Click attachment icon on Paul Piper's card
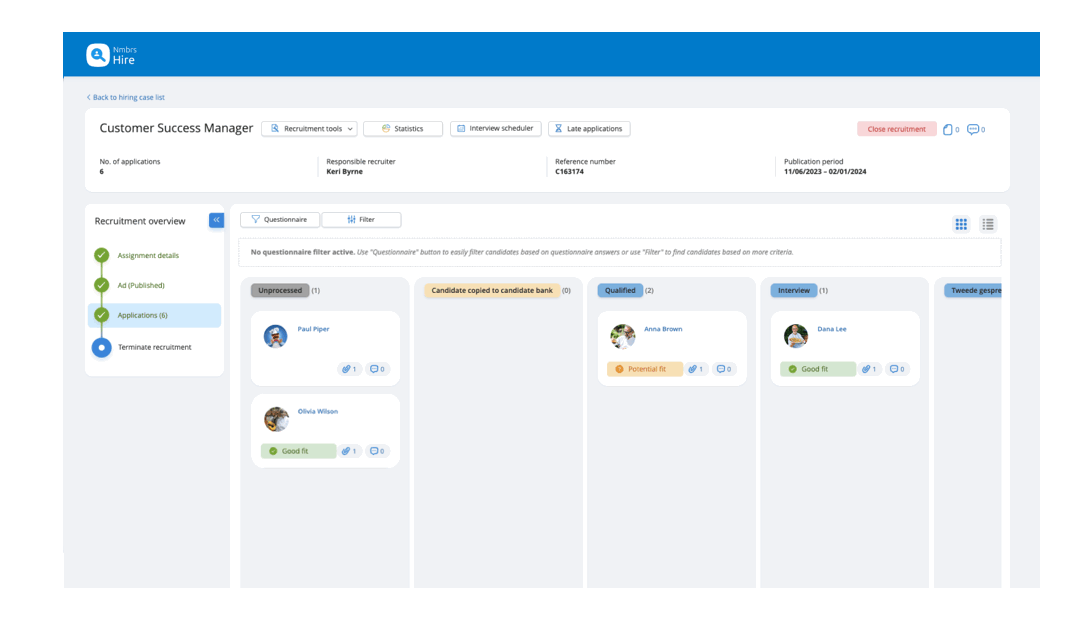 pyautogui.click(x=349, y=369)
